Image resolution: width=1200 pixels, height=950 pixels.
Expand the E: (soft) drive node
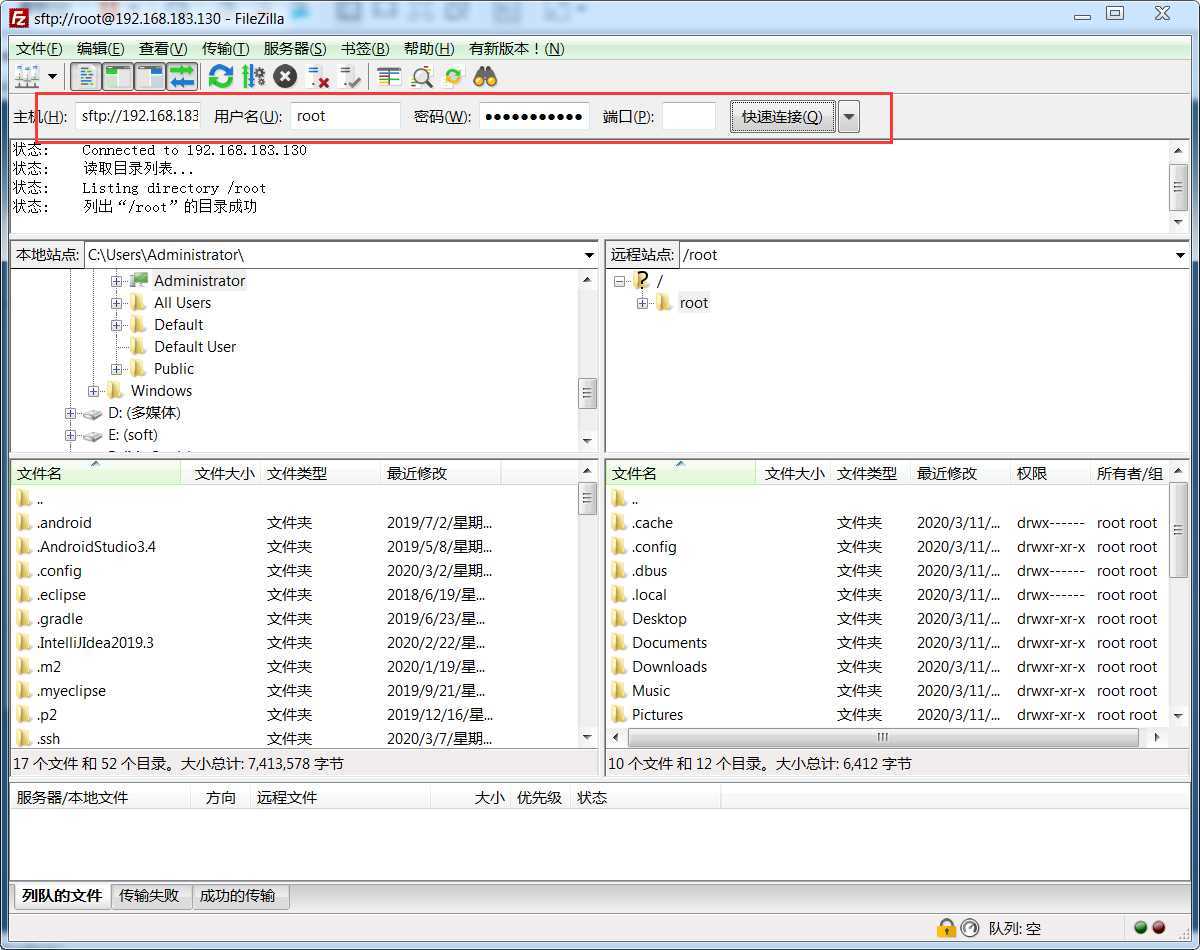pyautogui.click(x=71, y=435)
